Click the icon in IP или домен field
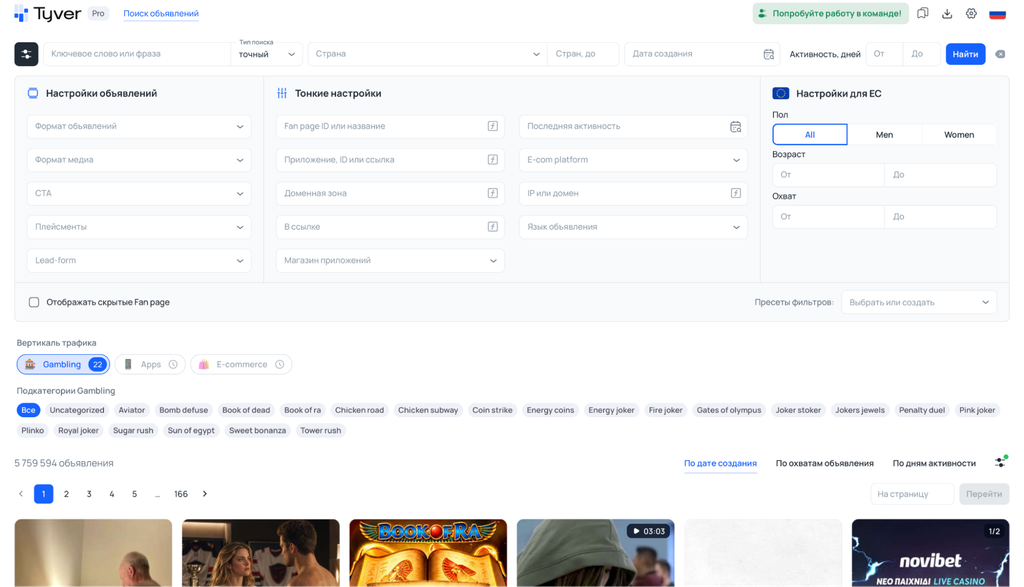The width and height of the screenshot is (1024, 587). click(x=735, y=193)
